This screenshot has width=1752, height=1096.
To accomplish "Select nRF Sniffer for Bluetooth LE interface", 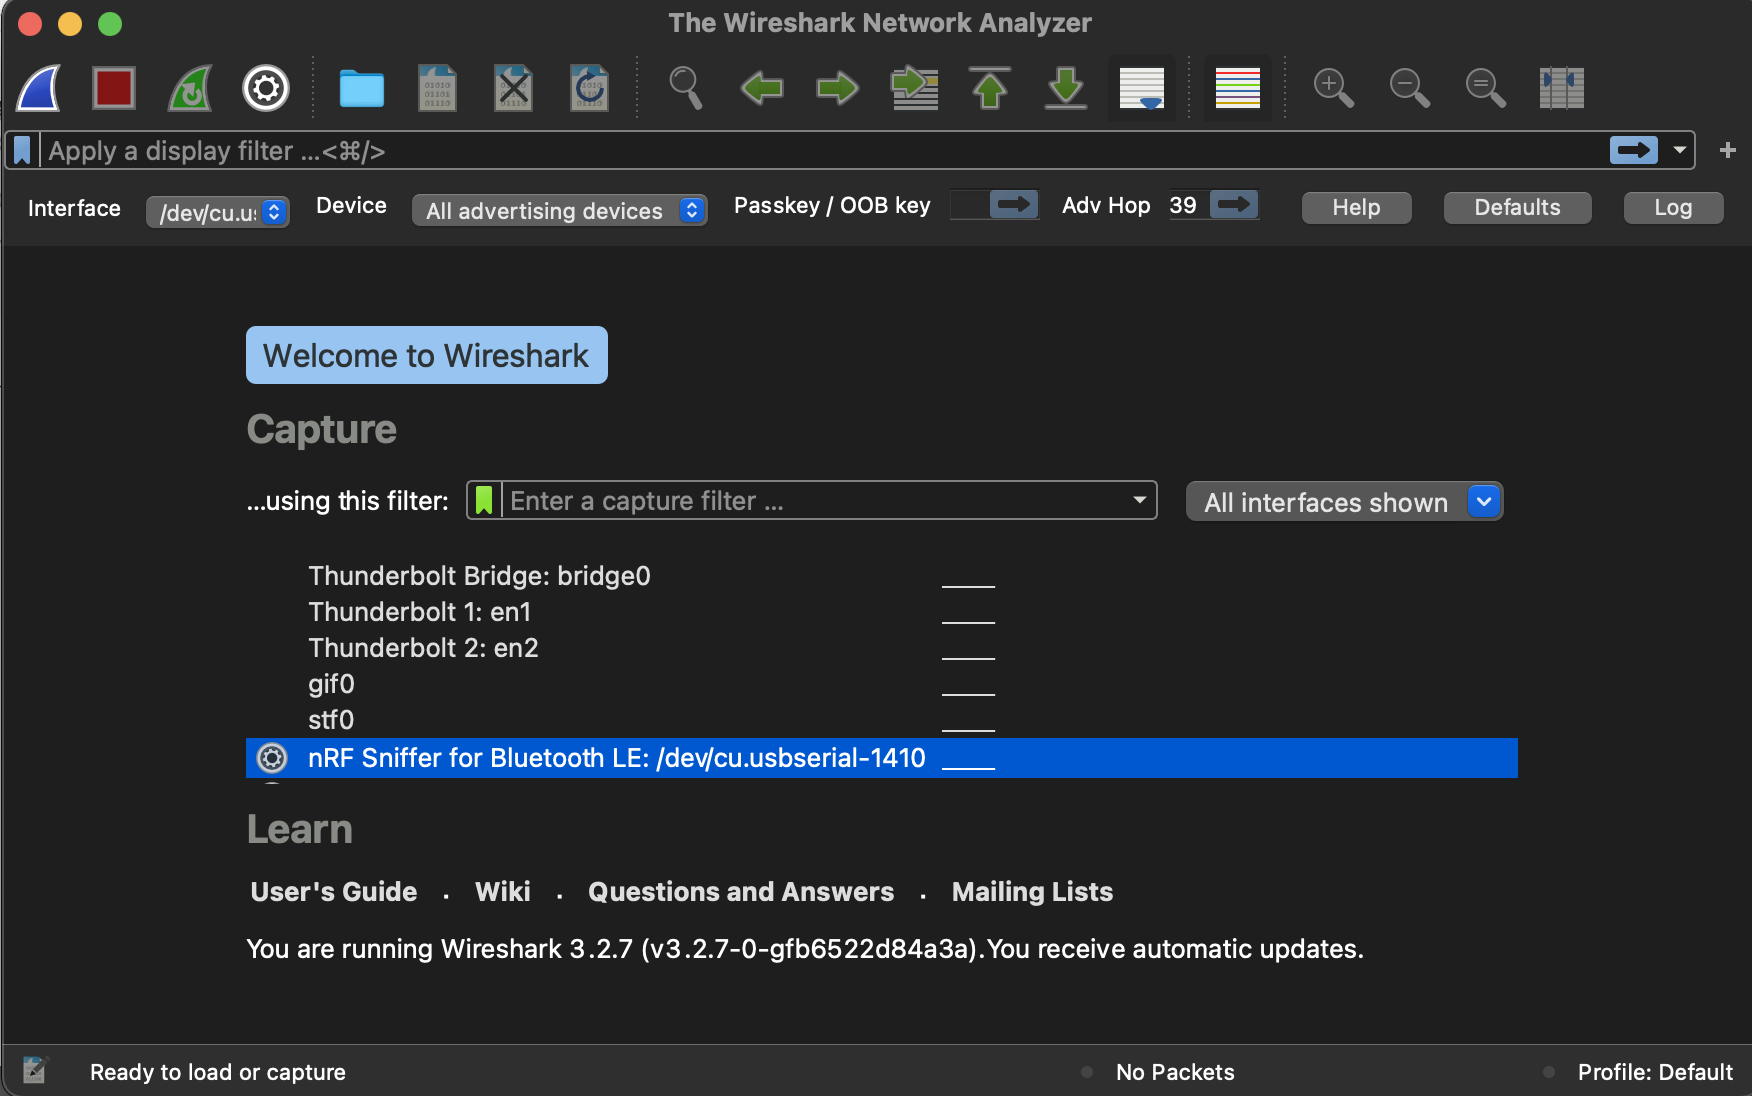I will 882,758.
